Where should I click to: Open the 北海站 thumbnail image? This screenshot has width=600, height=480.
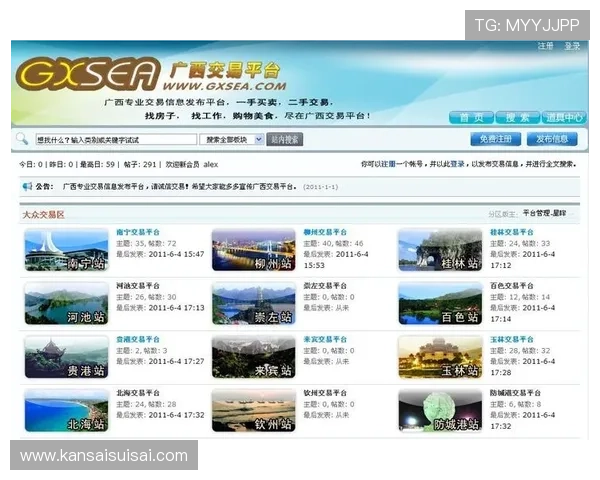67,411
